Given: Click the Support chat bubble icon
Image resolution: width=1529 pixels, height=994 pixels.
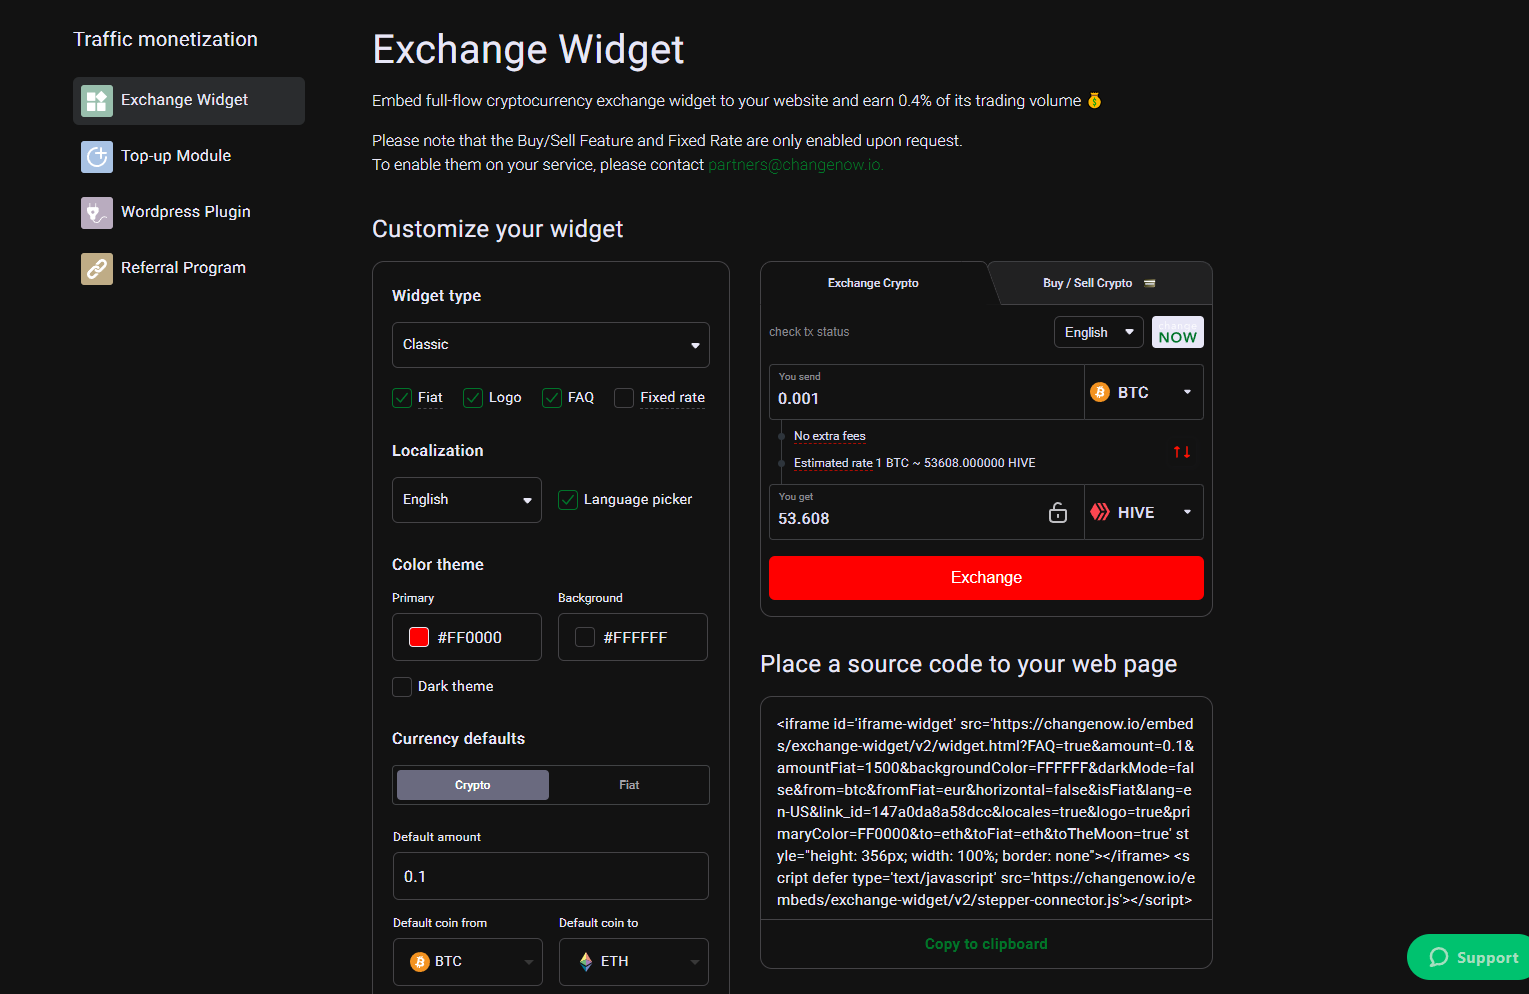Looking at the screenshot, I should point(1439,957).
